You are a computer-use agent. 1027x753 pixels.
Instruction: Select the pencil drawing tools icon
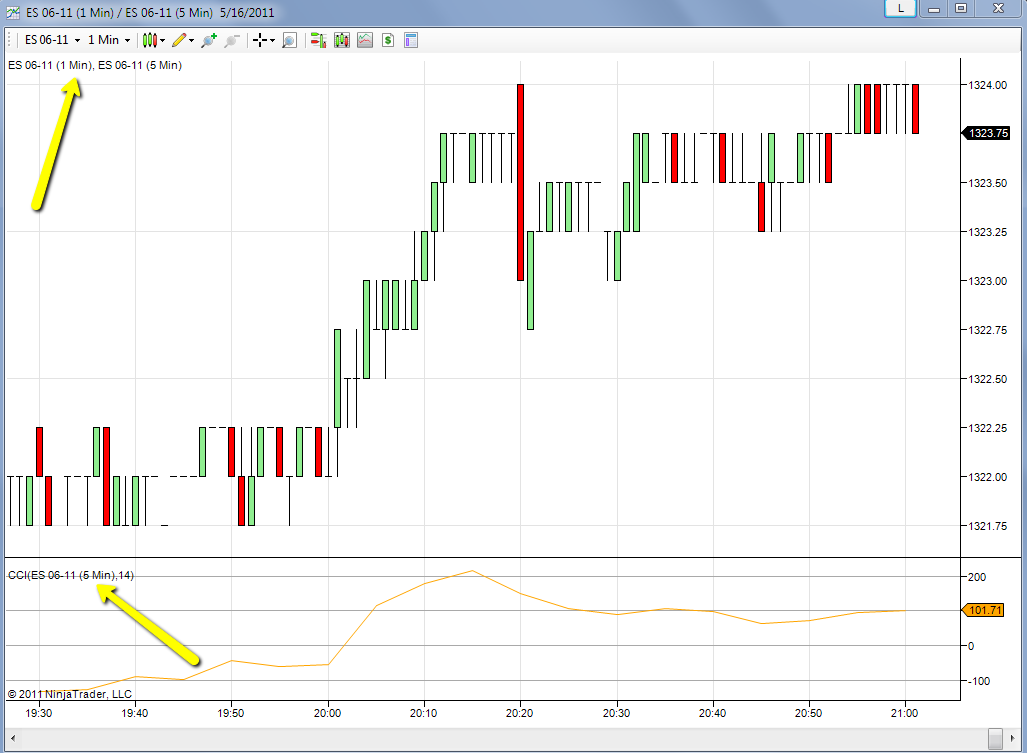[x=179, y=41]
